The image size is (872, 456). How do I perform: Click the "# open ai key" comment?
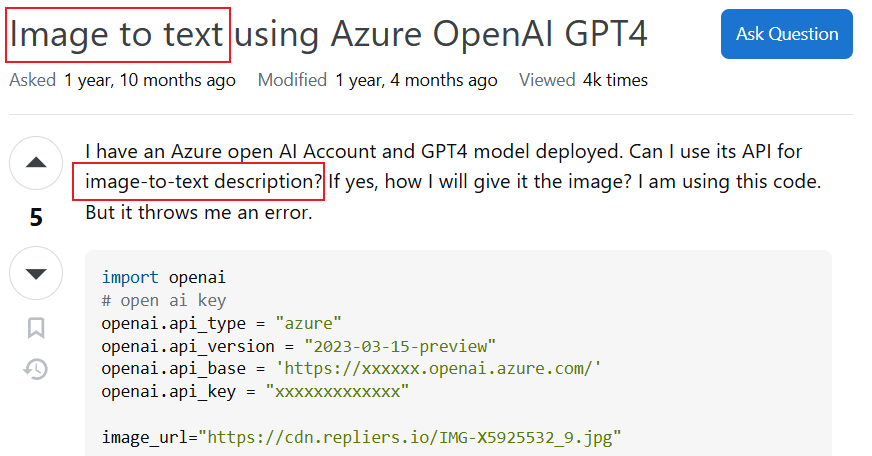(163, 300)
